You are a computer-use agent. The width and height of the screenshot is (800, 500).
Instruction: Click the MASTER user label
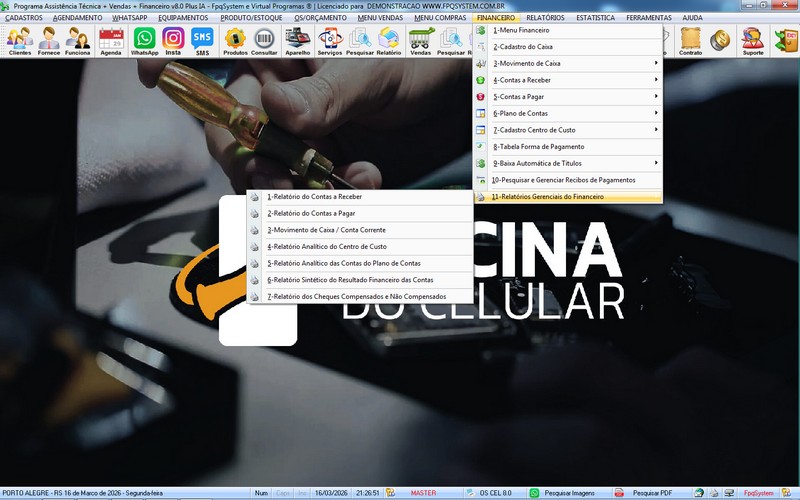[x=423, y=493]
